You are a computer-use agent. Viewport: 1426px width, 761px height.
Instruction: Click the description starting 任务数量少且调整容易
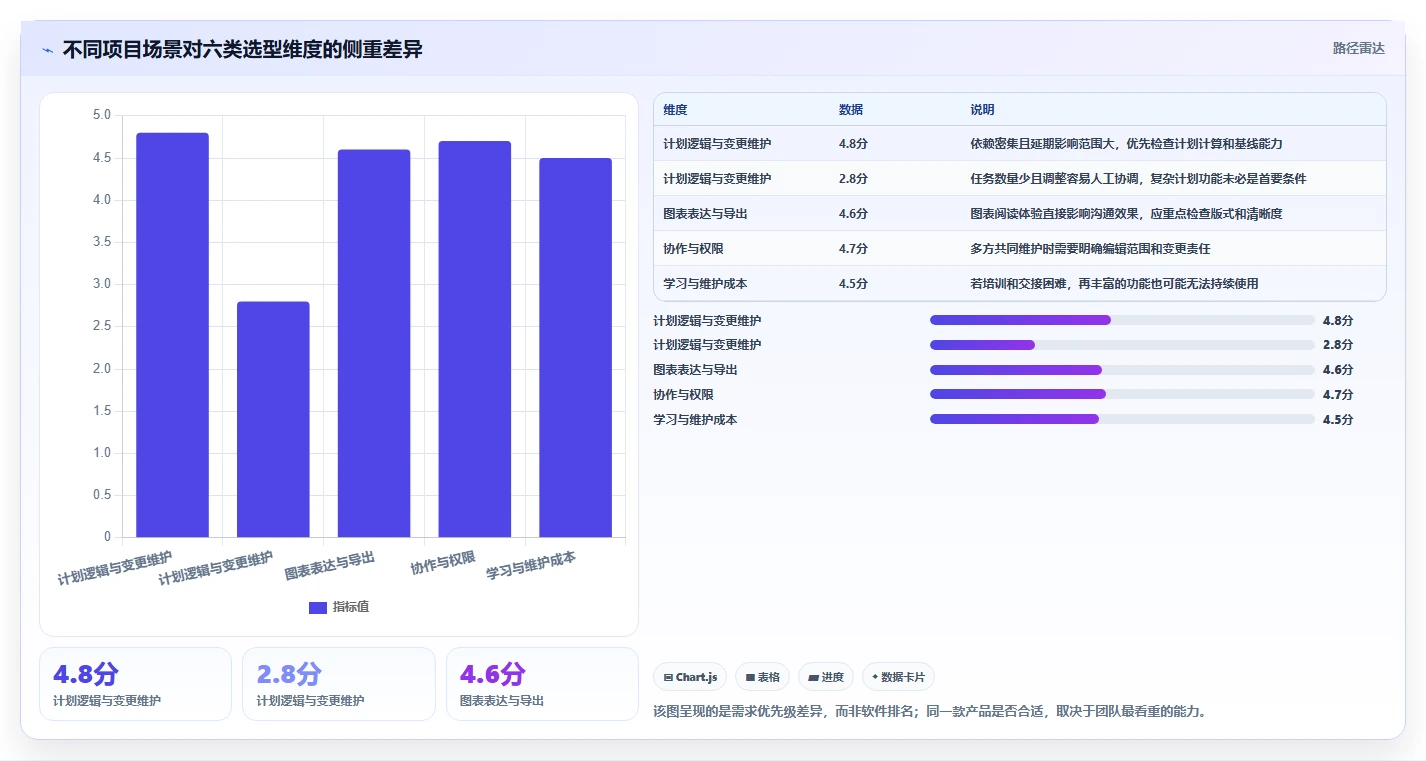(x=1138, y=179)
